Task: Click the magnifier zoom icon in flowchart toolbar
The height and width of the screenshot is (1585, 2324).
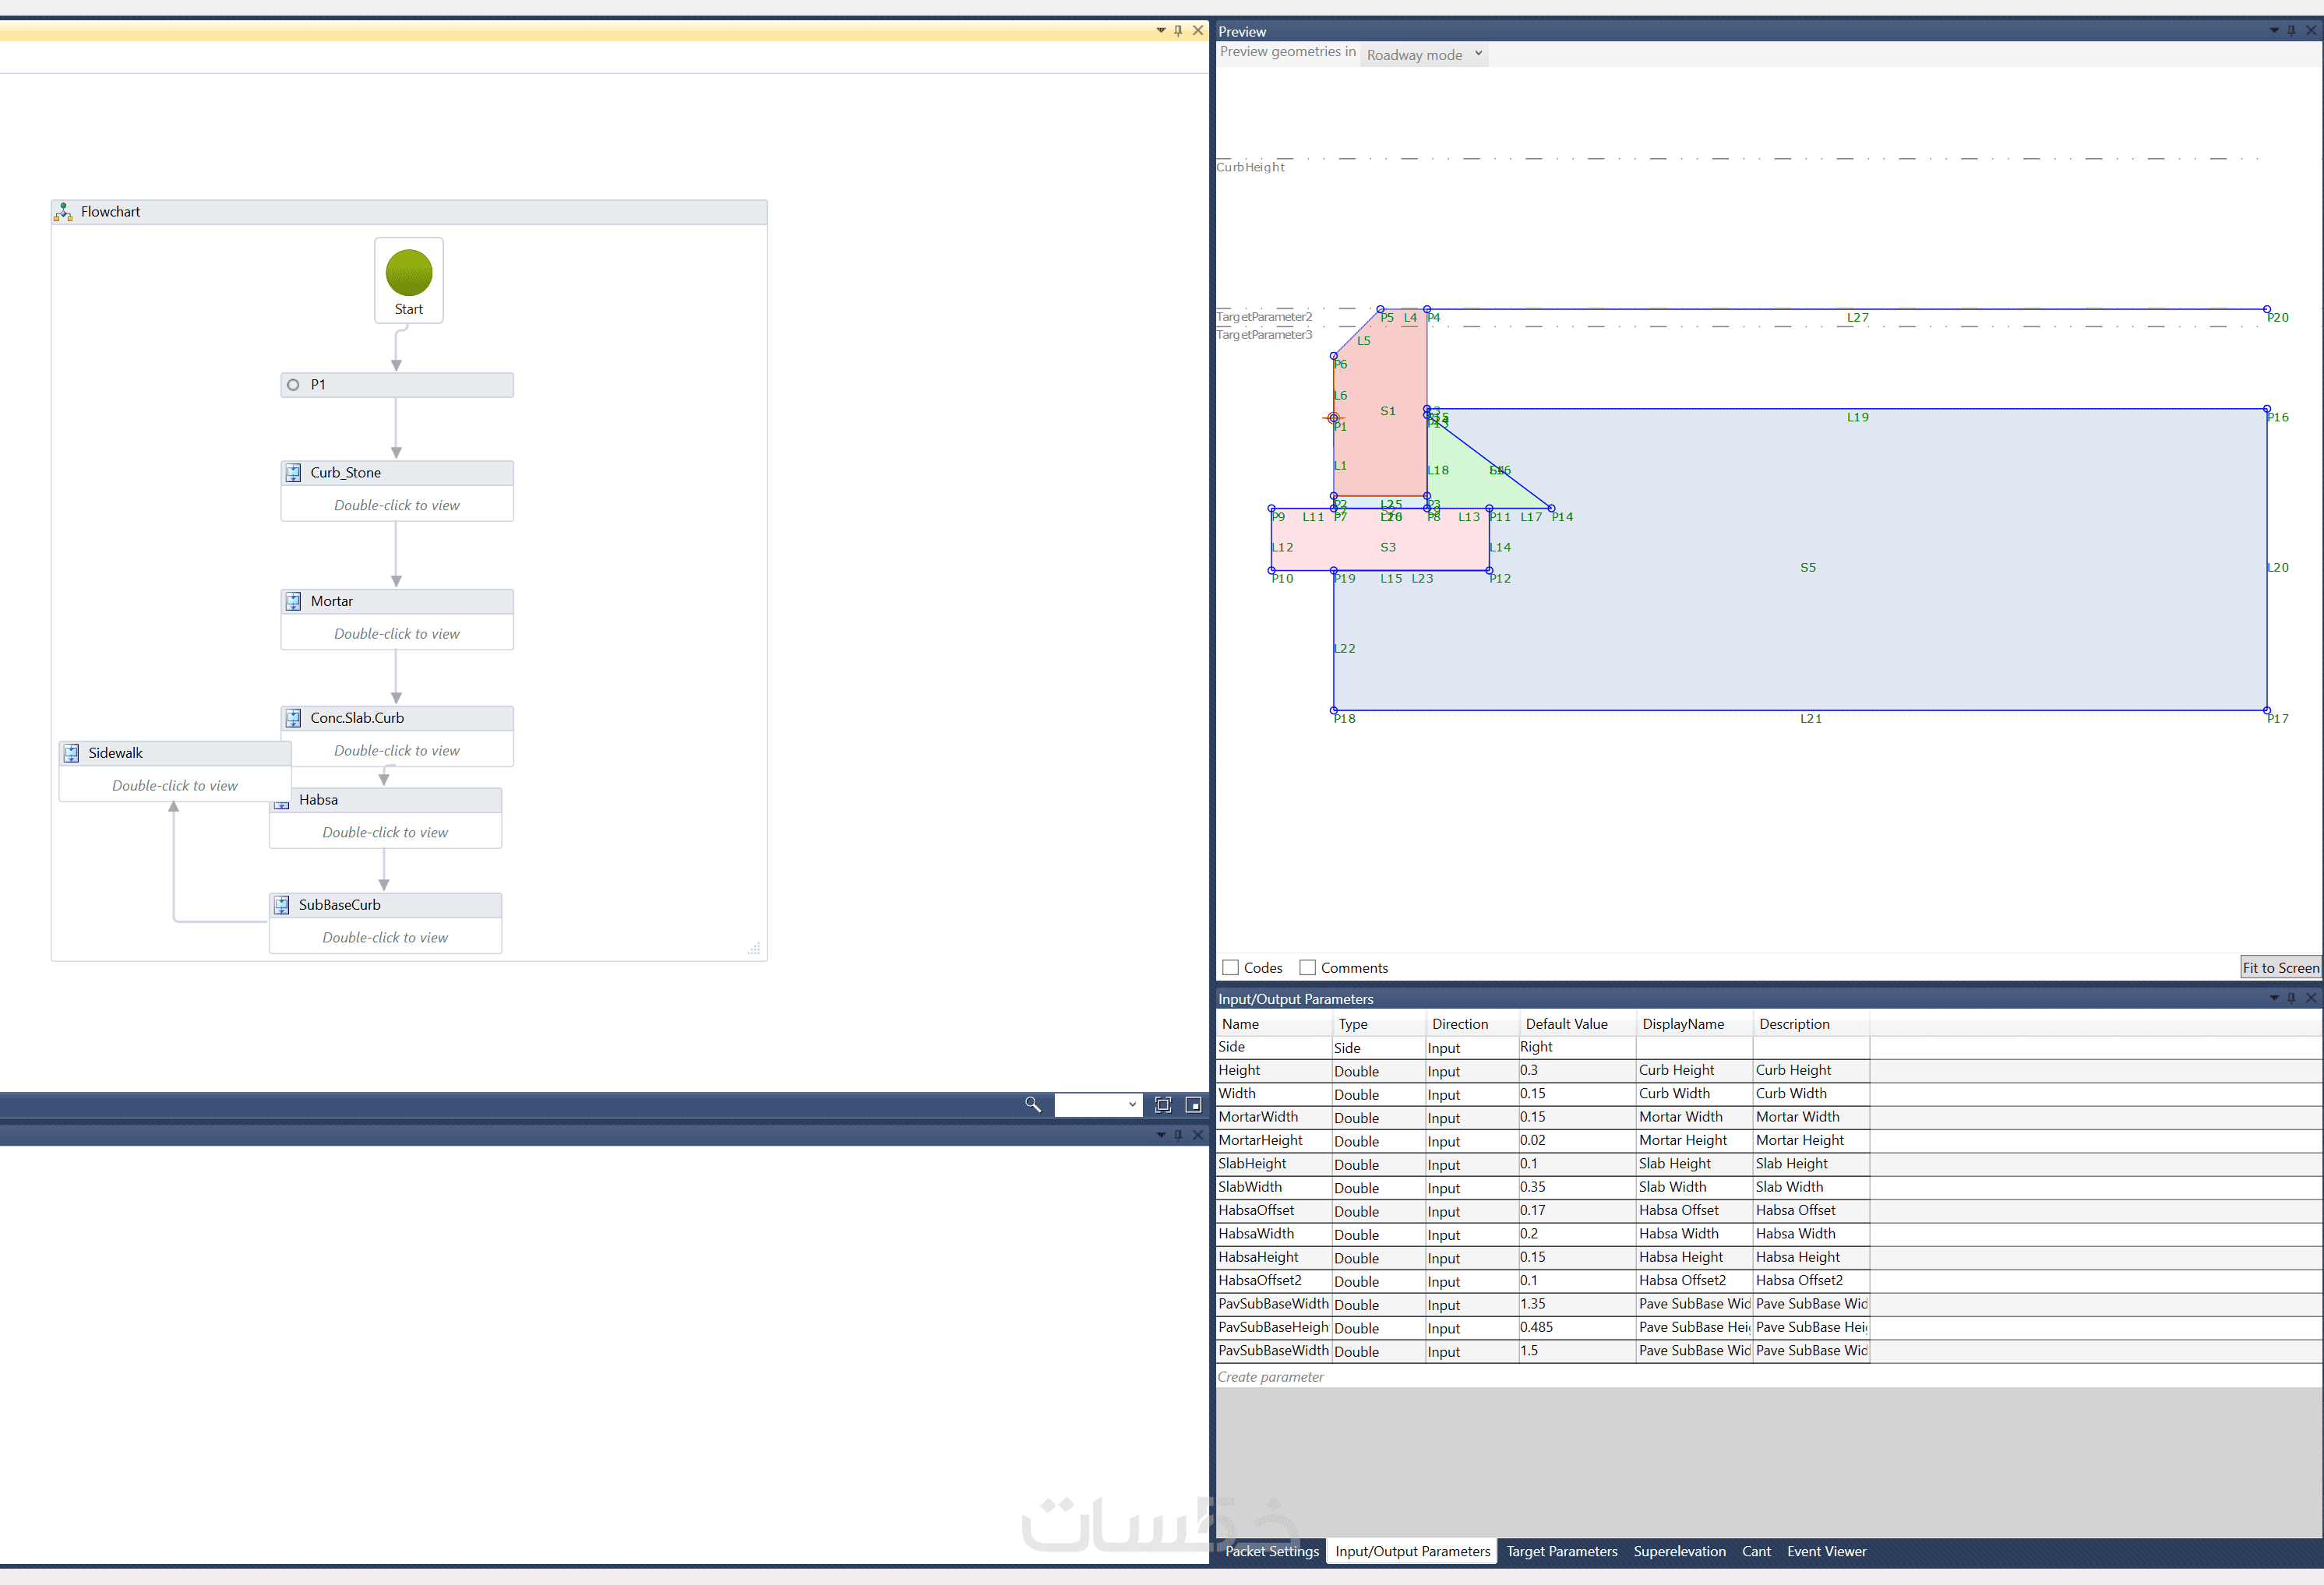Action: click(x=1032, y=1104)
